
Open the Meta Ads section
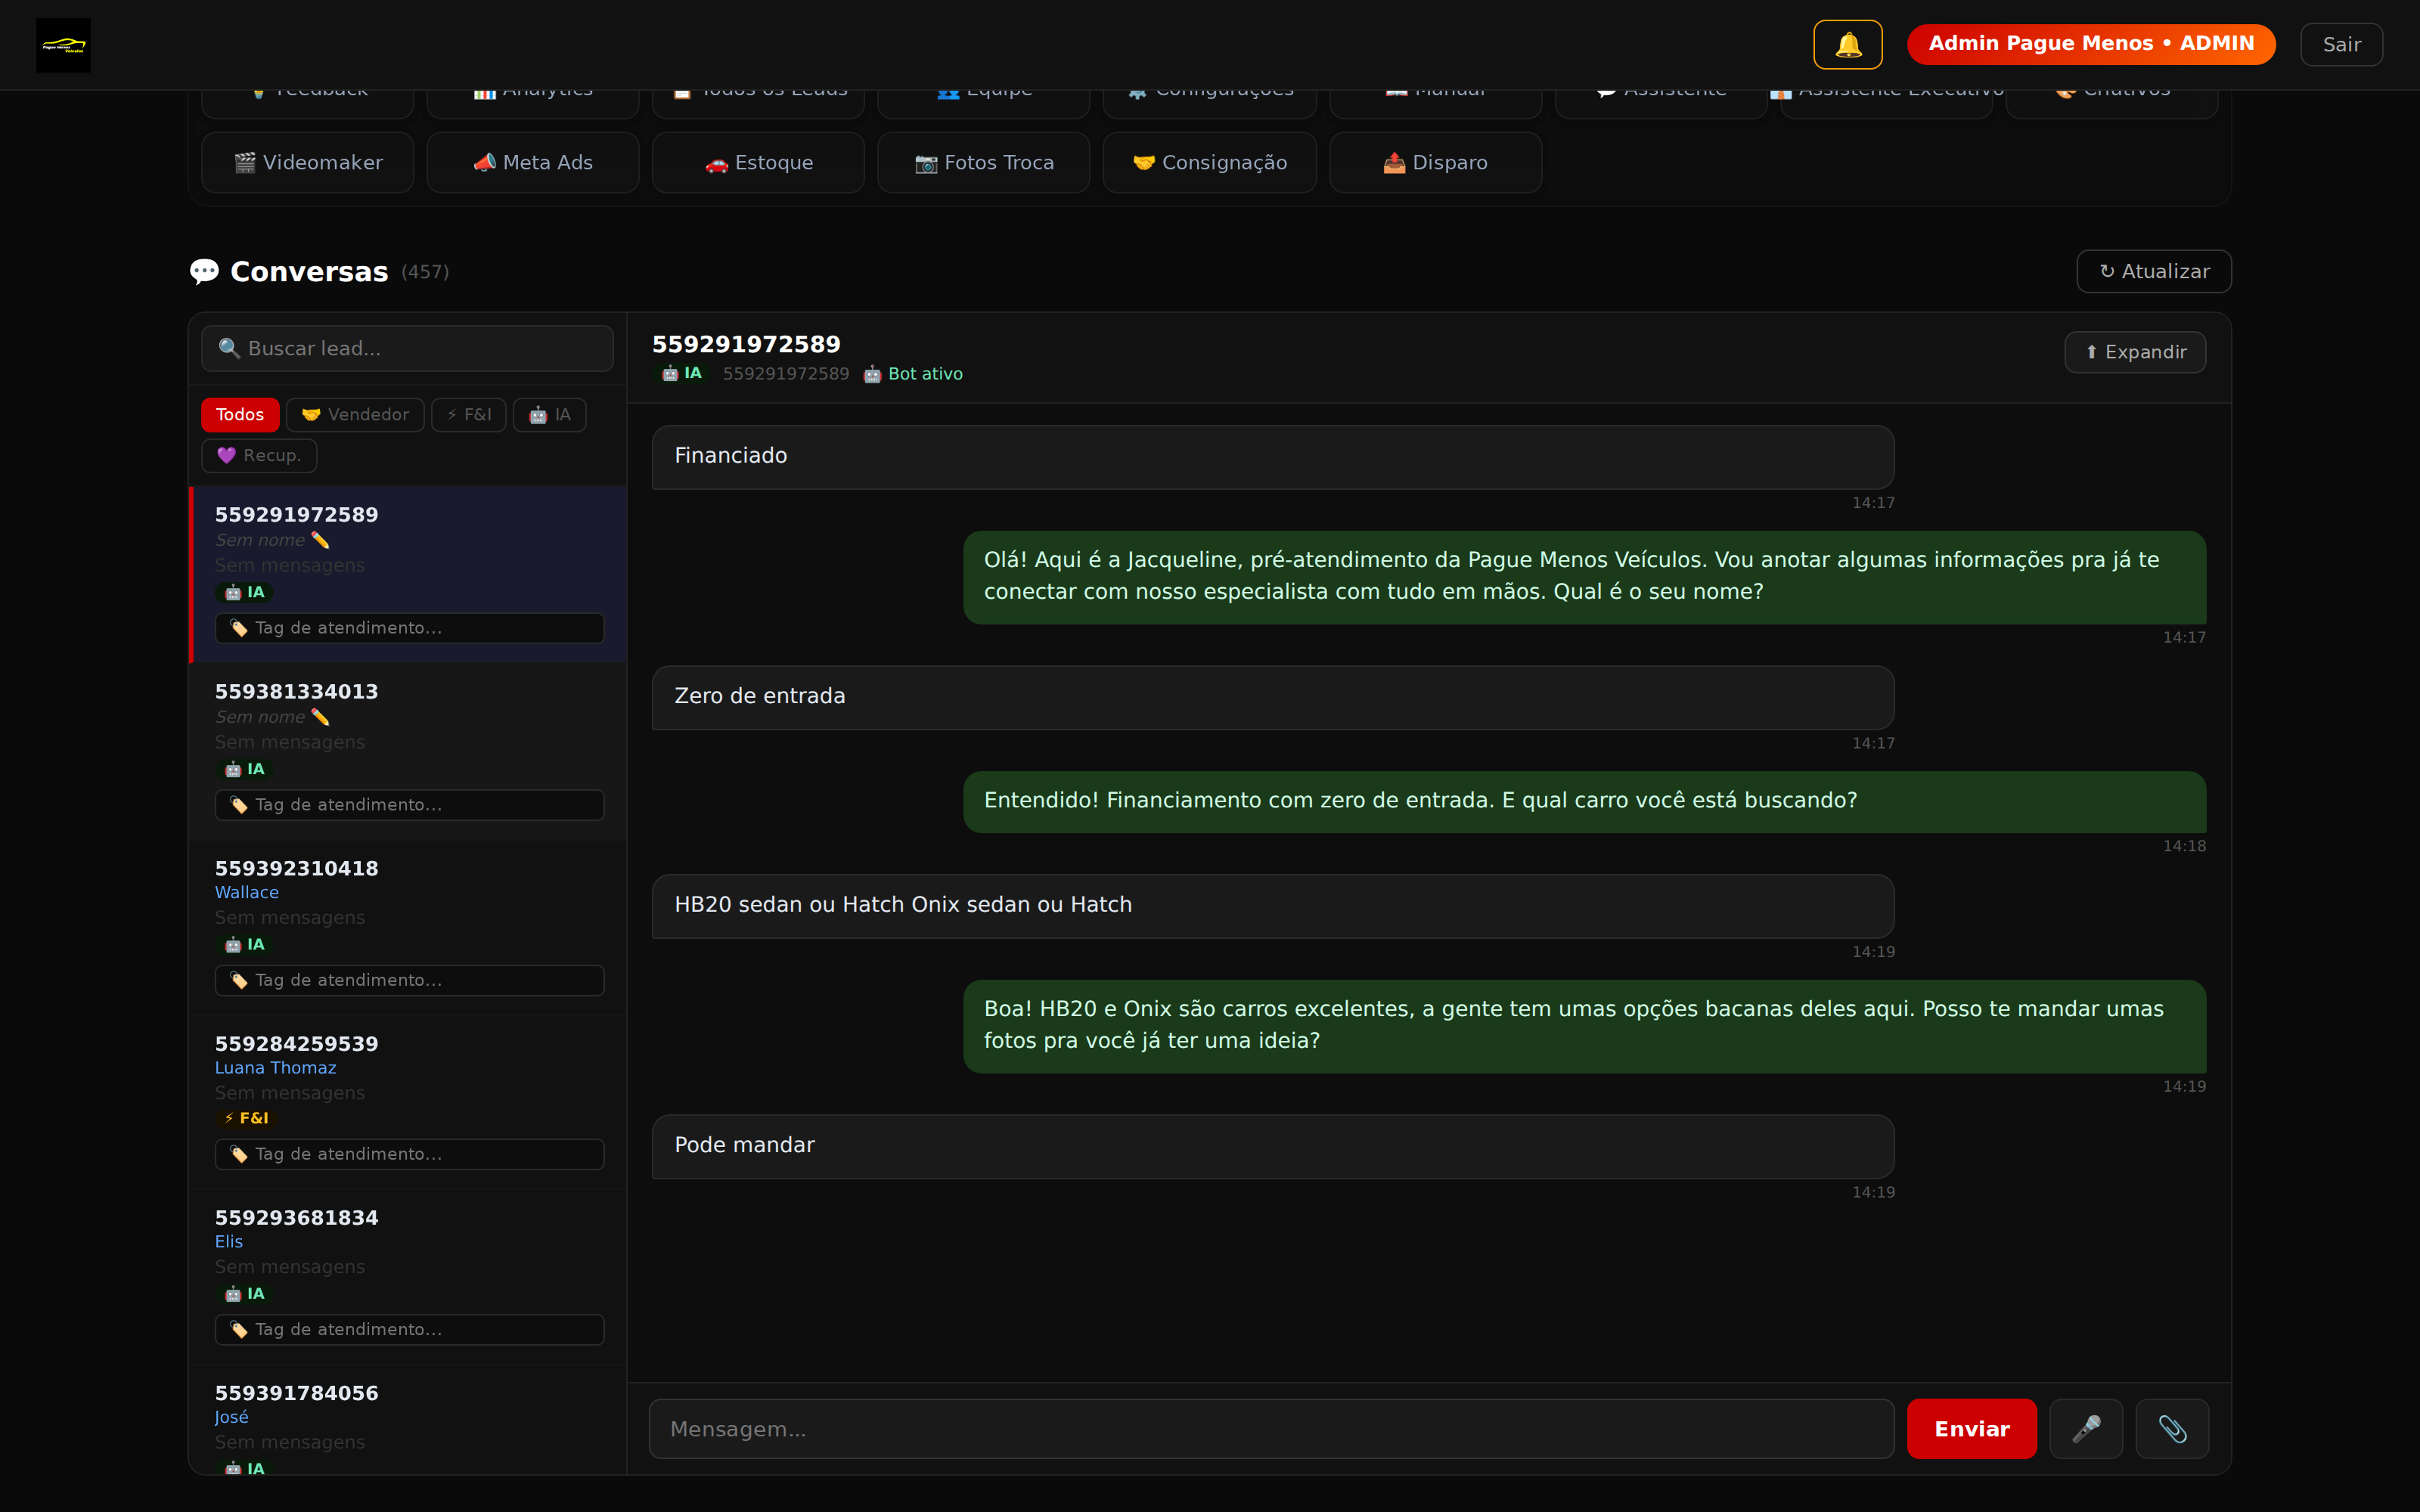(533, 162)
